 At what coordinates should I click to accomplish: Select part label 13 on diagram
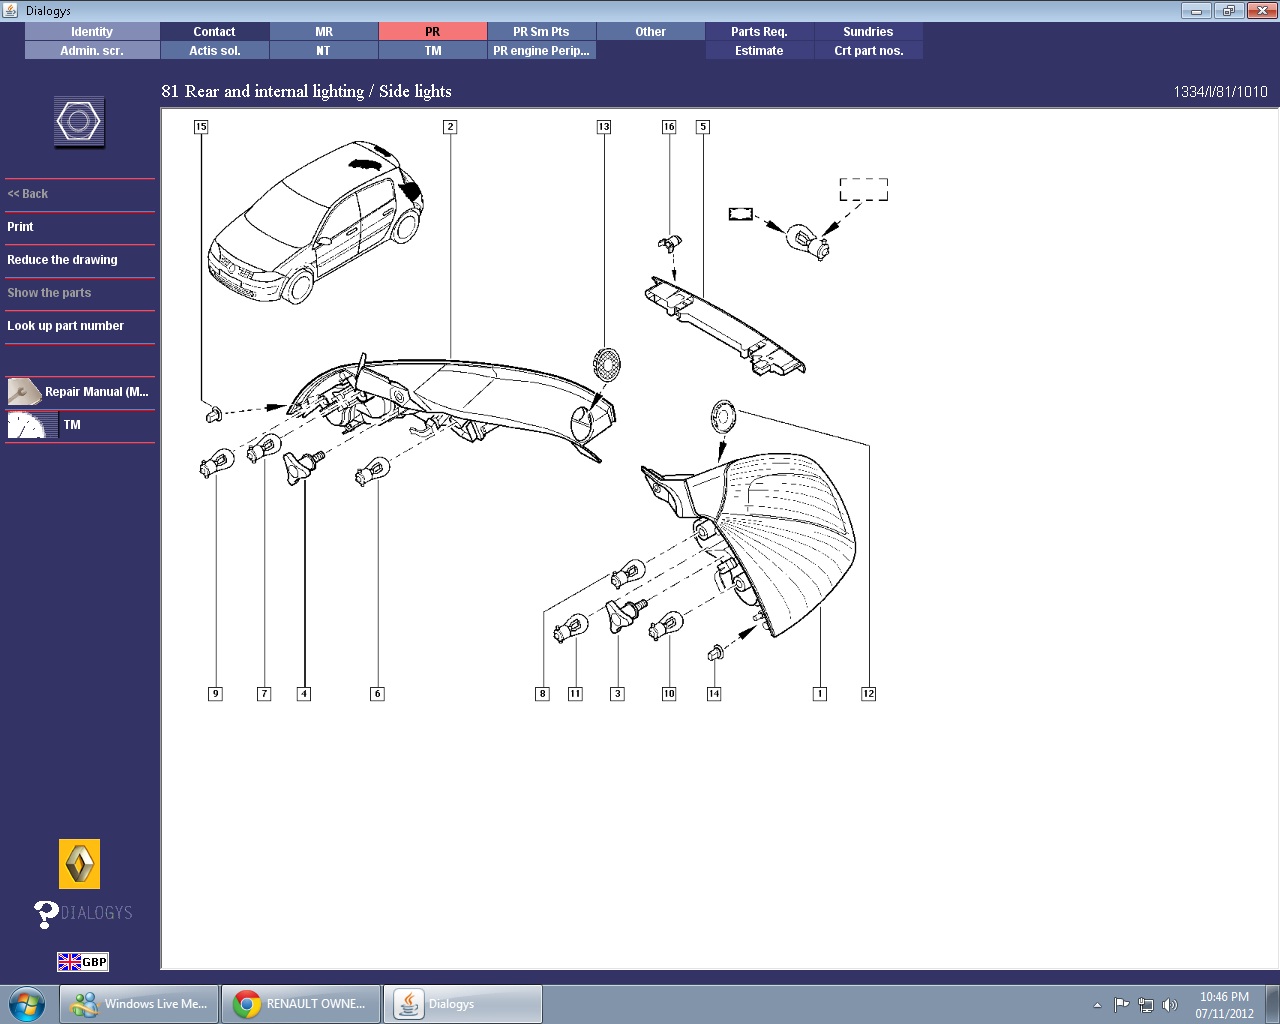(604, 127)
